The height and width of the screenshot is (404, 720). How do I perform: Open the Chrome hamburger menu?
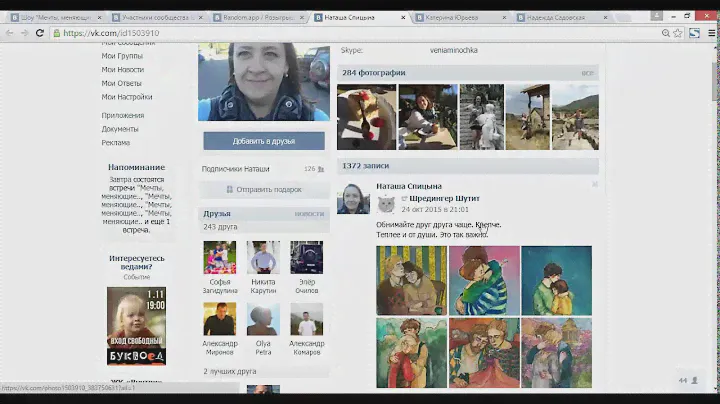pos(711,33)
